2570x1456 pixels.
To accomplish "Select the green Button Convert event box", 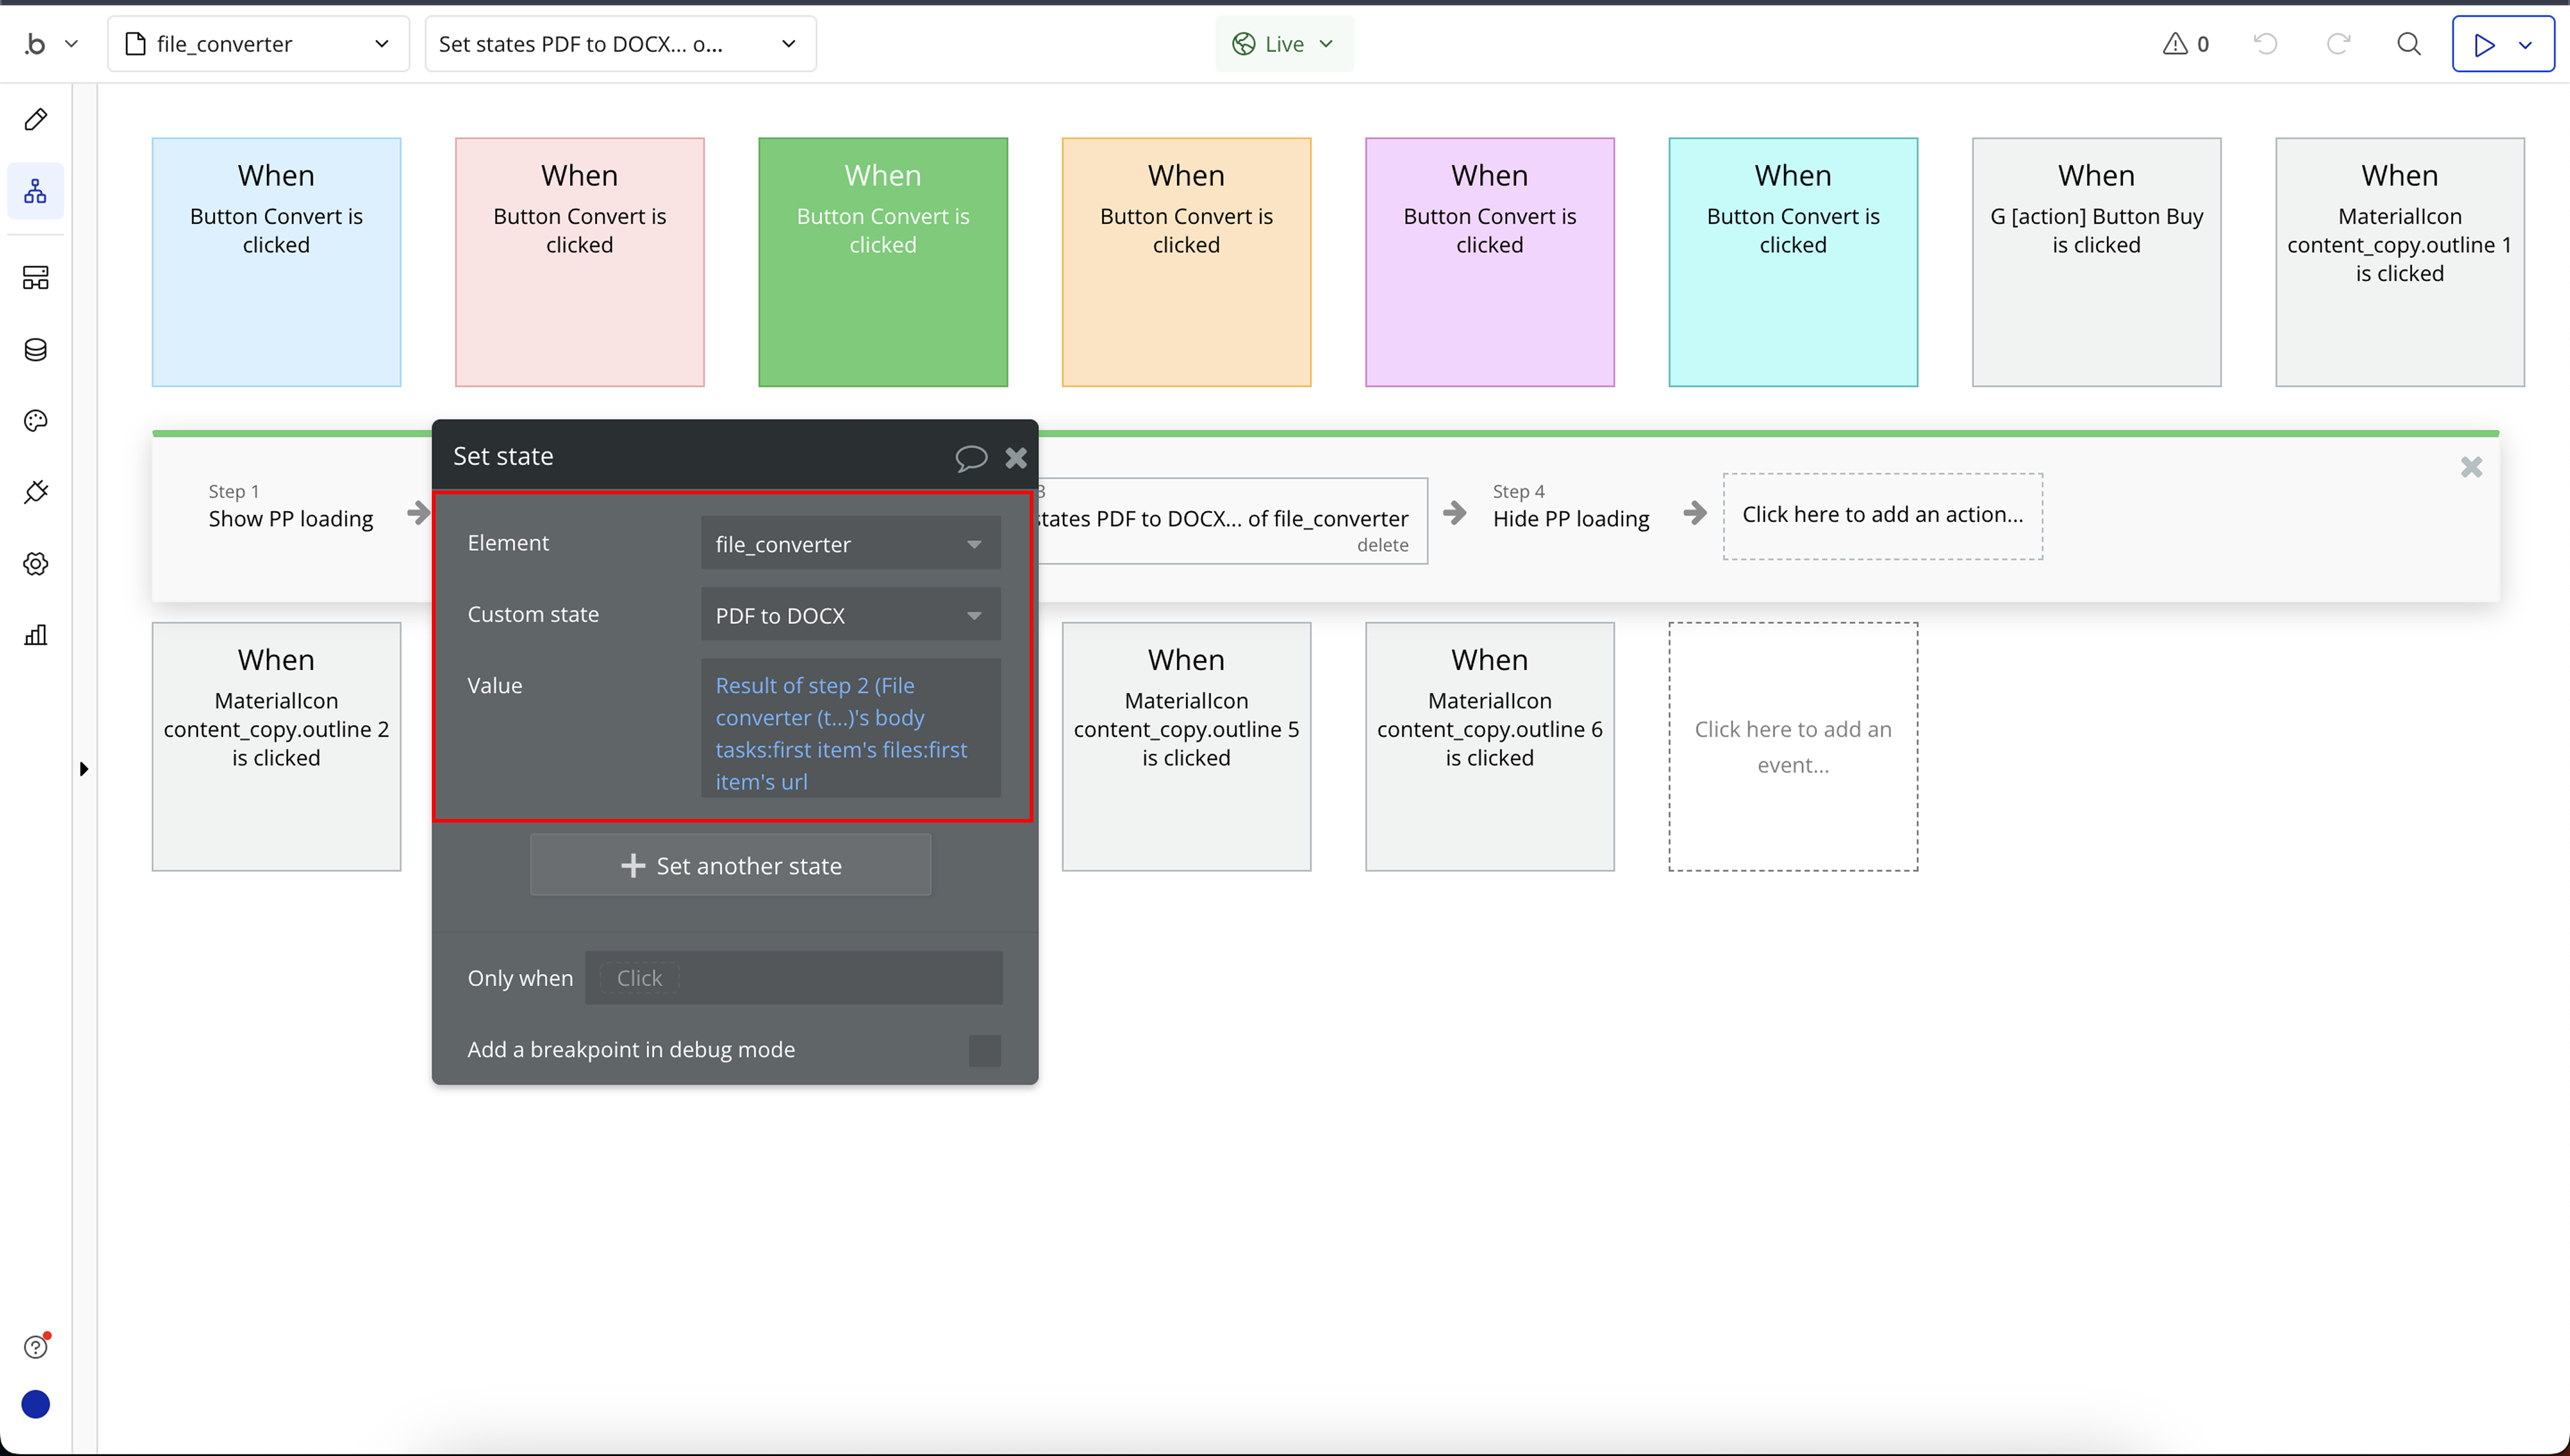I will coord(882,262).
